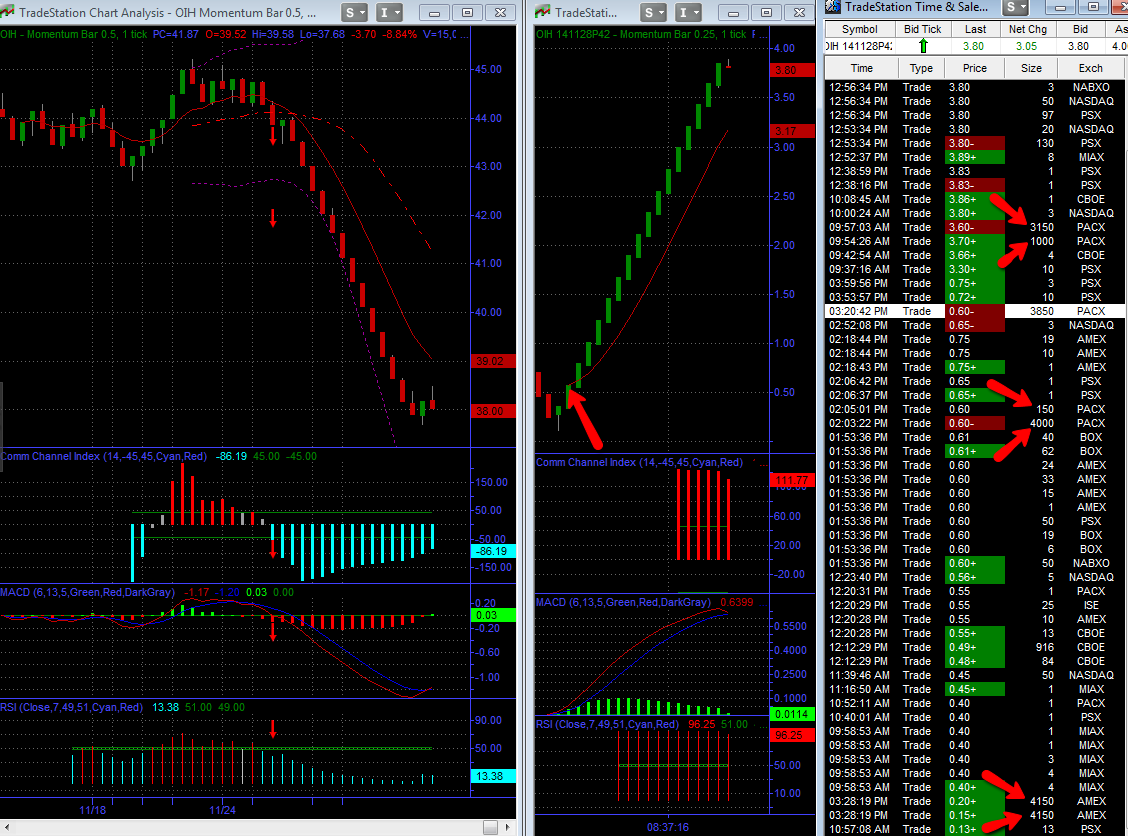Viewport: 1128px width, 836px height.
Task: Click the 08:37:16 time label on option chart
Action: (x=668, y=827)
